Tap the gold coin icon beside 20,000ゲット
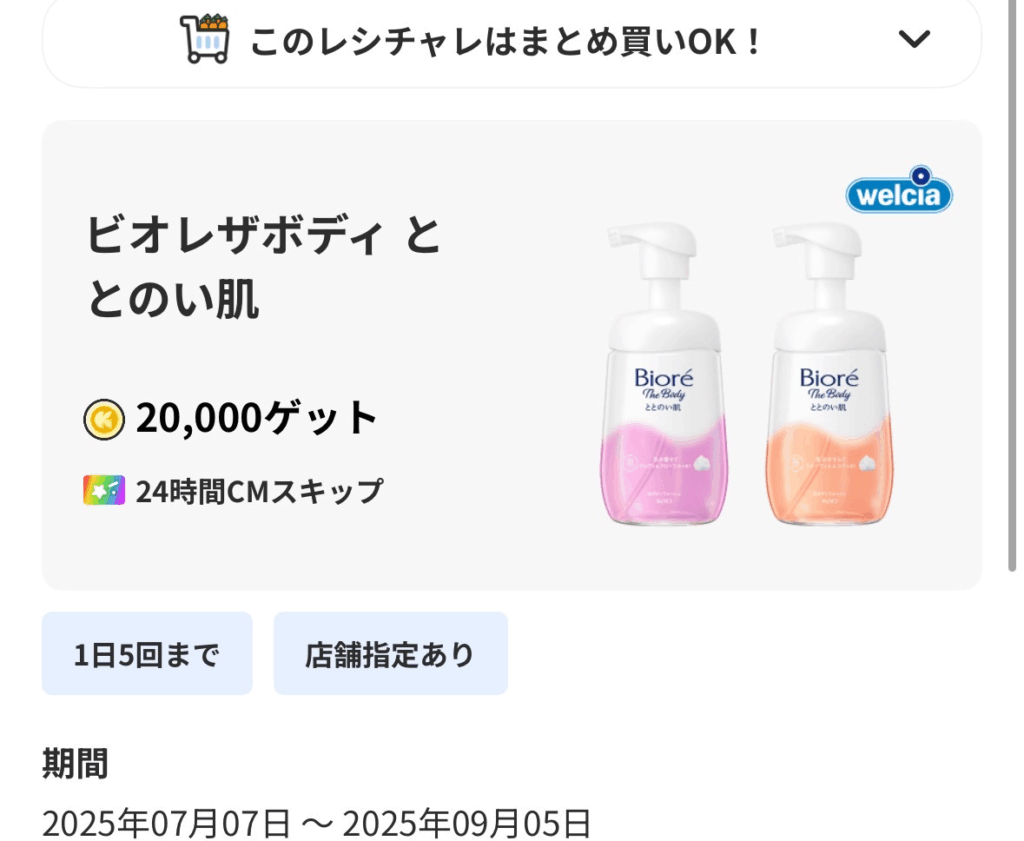The image size is (1024, 841). pos(104,419)
